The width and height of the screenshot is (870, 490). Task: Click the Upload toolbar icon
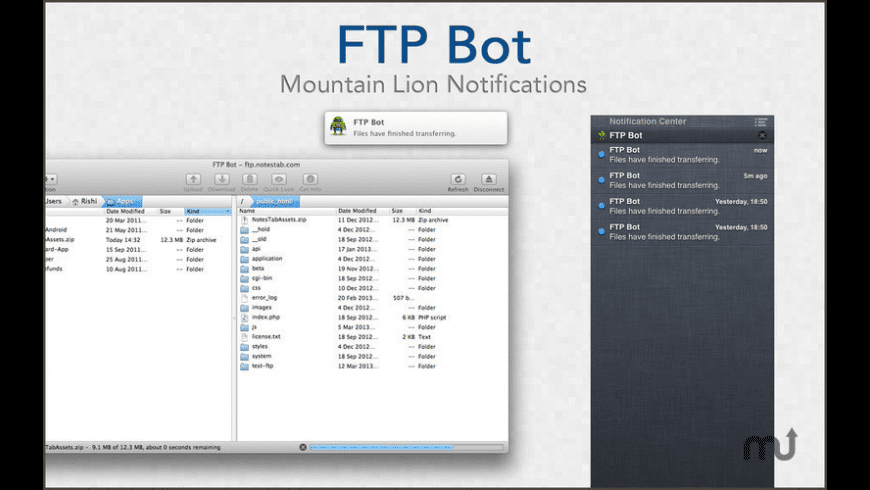pyautogui.click(x=193, y=179)
